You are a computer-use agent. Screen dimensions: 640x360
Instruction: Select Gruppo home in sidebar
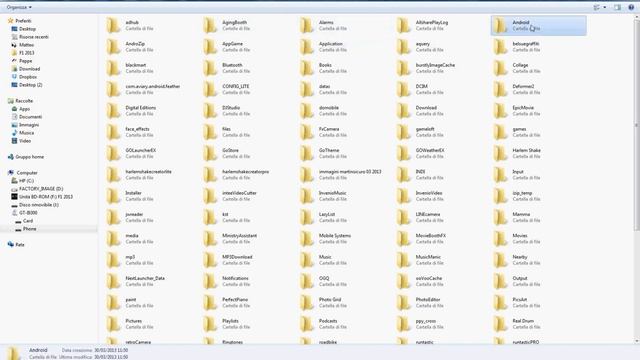tap(29, 157)
